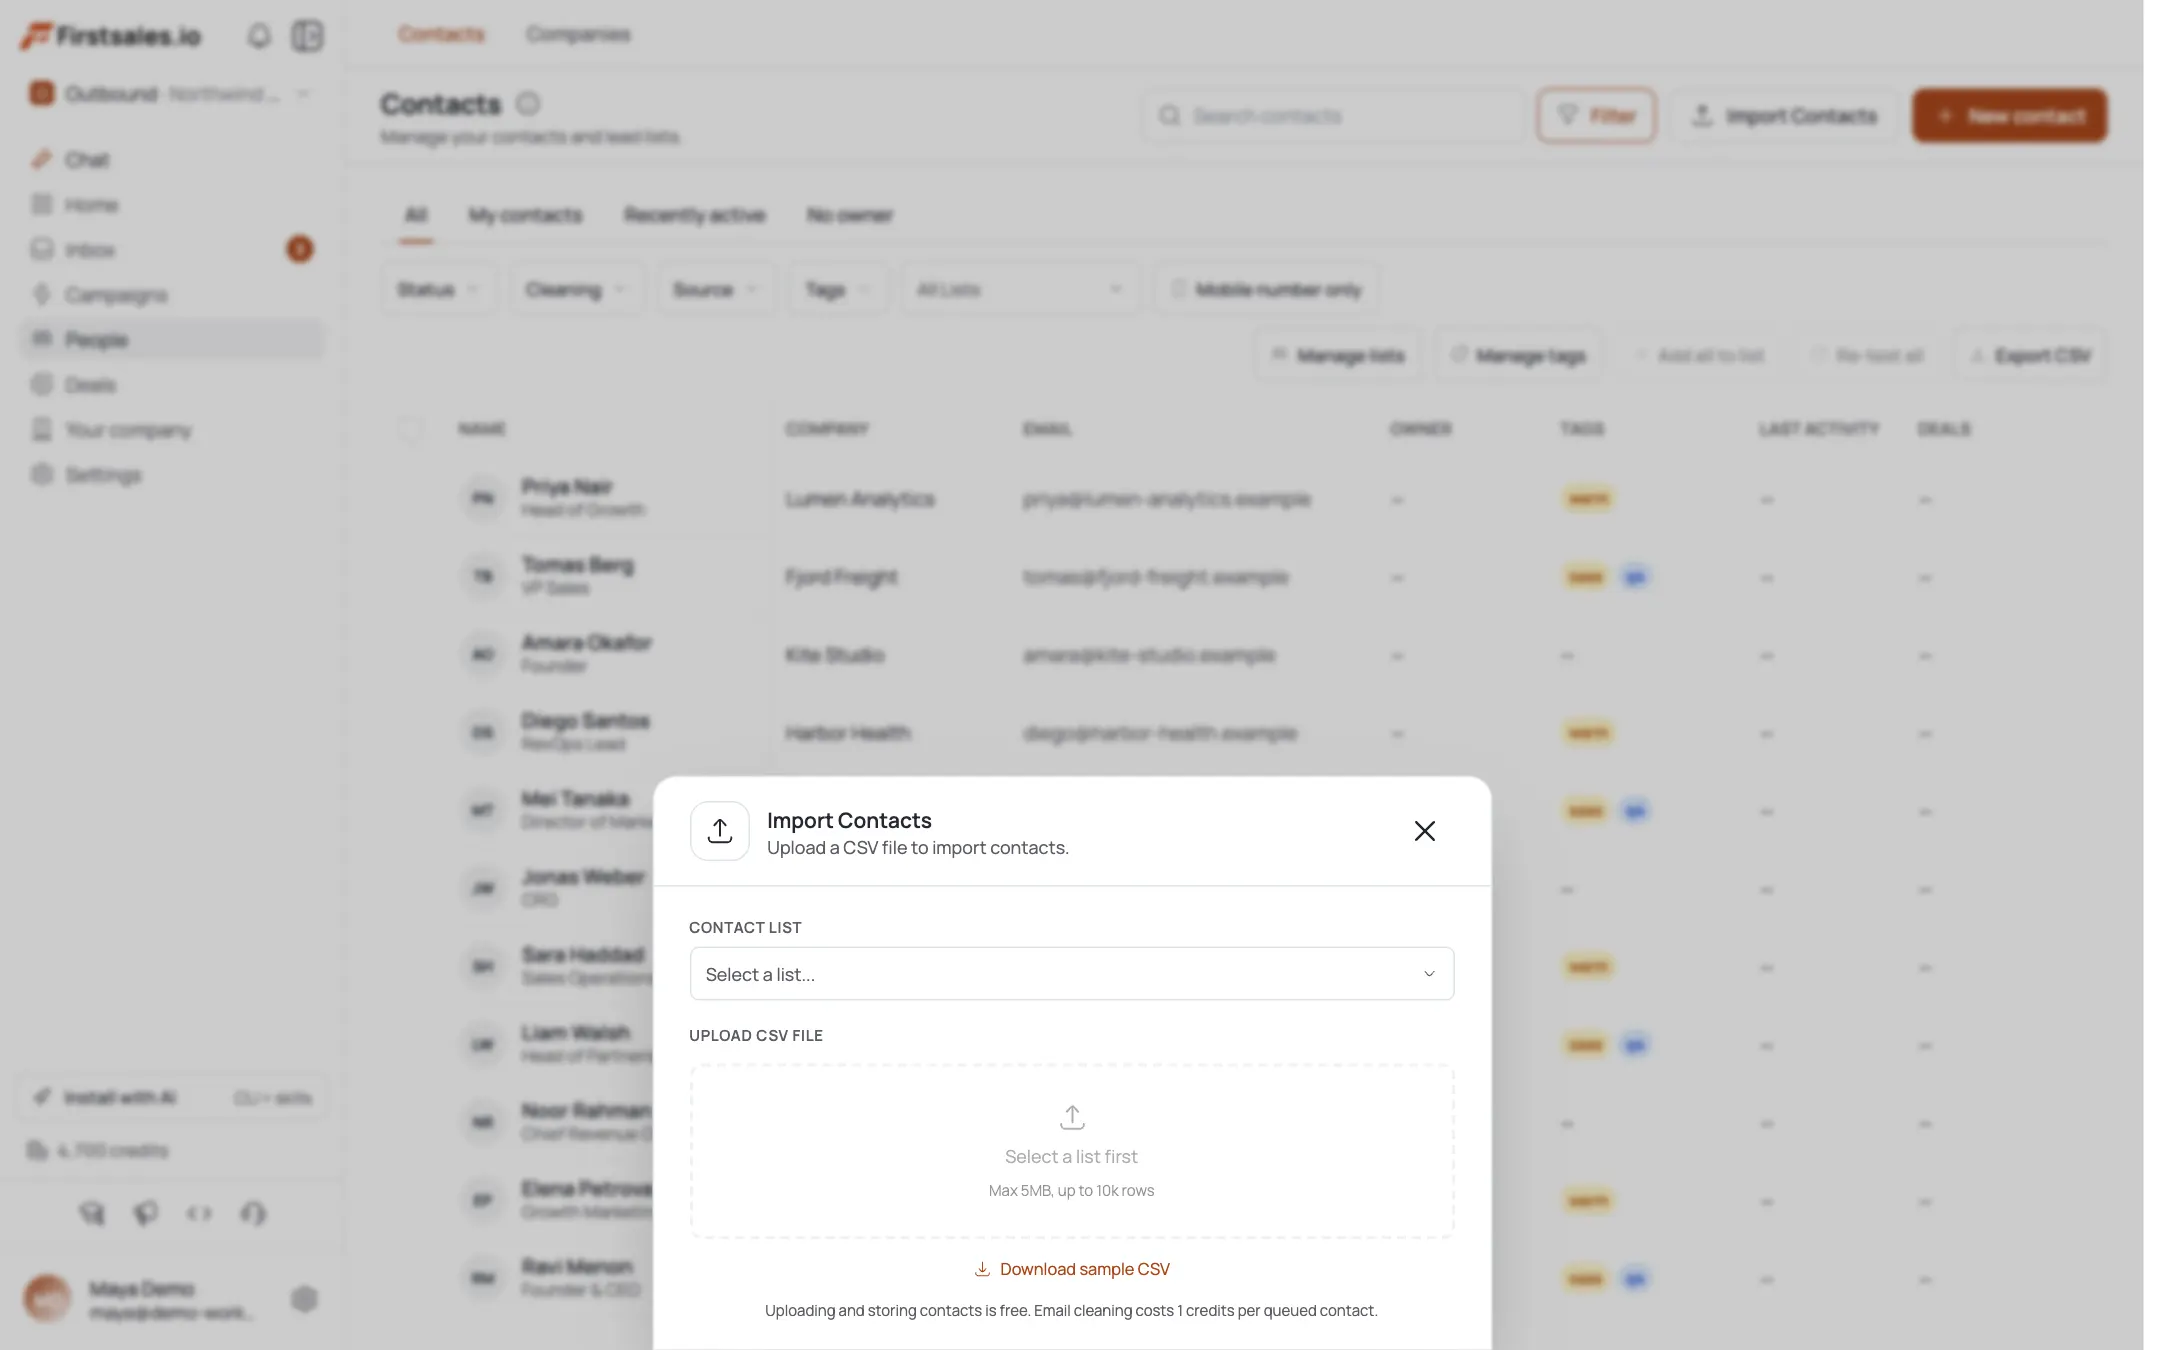This screenshot has width=2160, height=1350.
Task: Click the info icon beside Contacts title
Action: 528,104
